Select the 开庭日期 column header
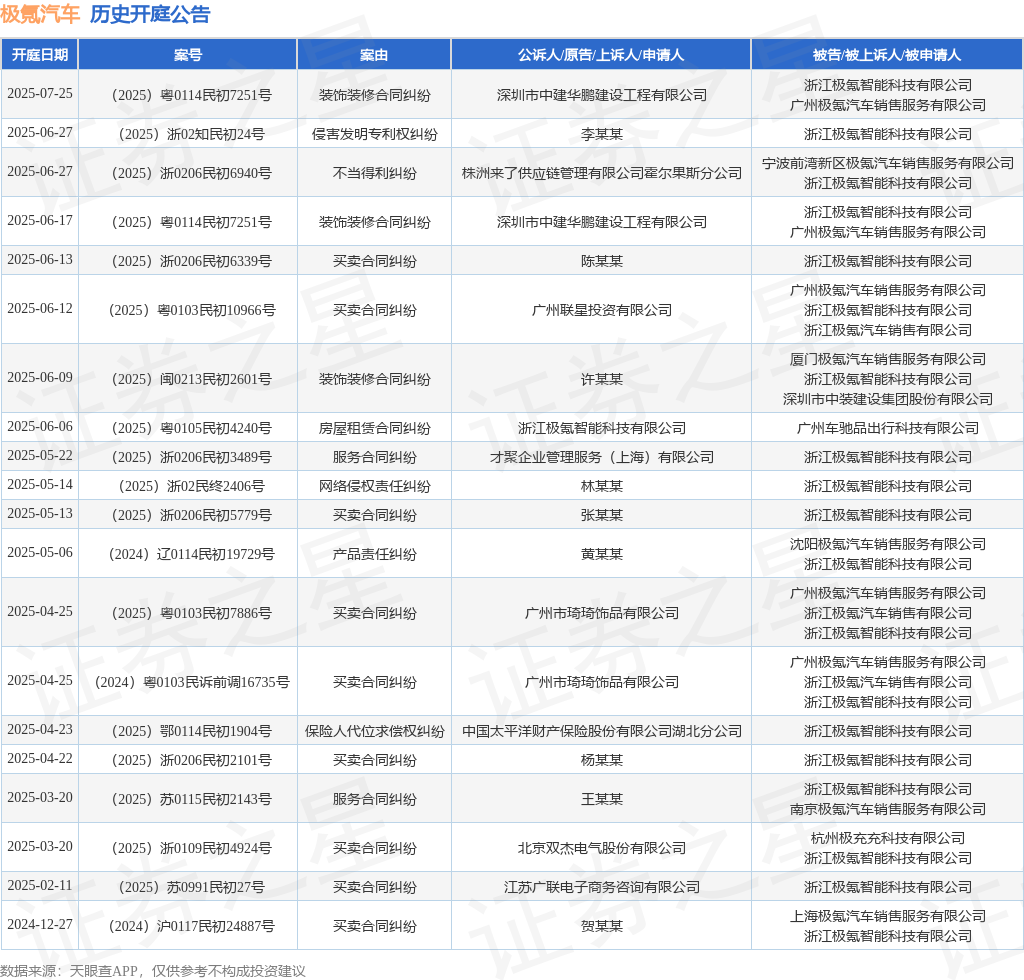The height and width of the screenshot is (980, 1024). click(x=40, y=55)
